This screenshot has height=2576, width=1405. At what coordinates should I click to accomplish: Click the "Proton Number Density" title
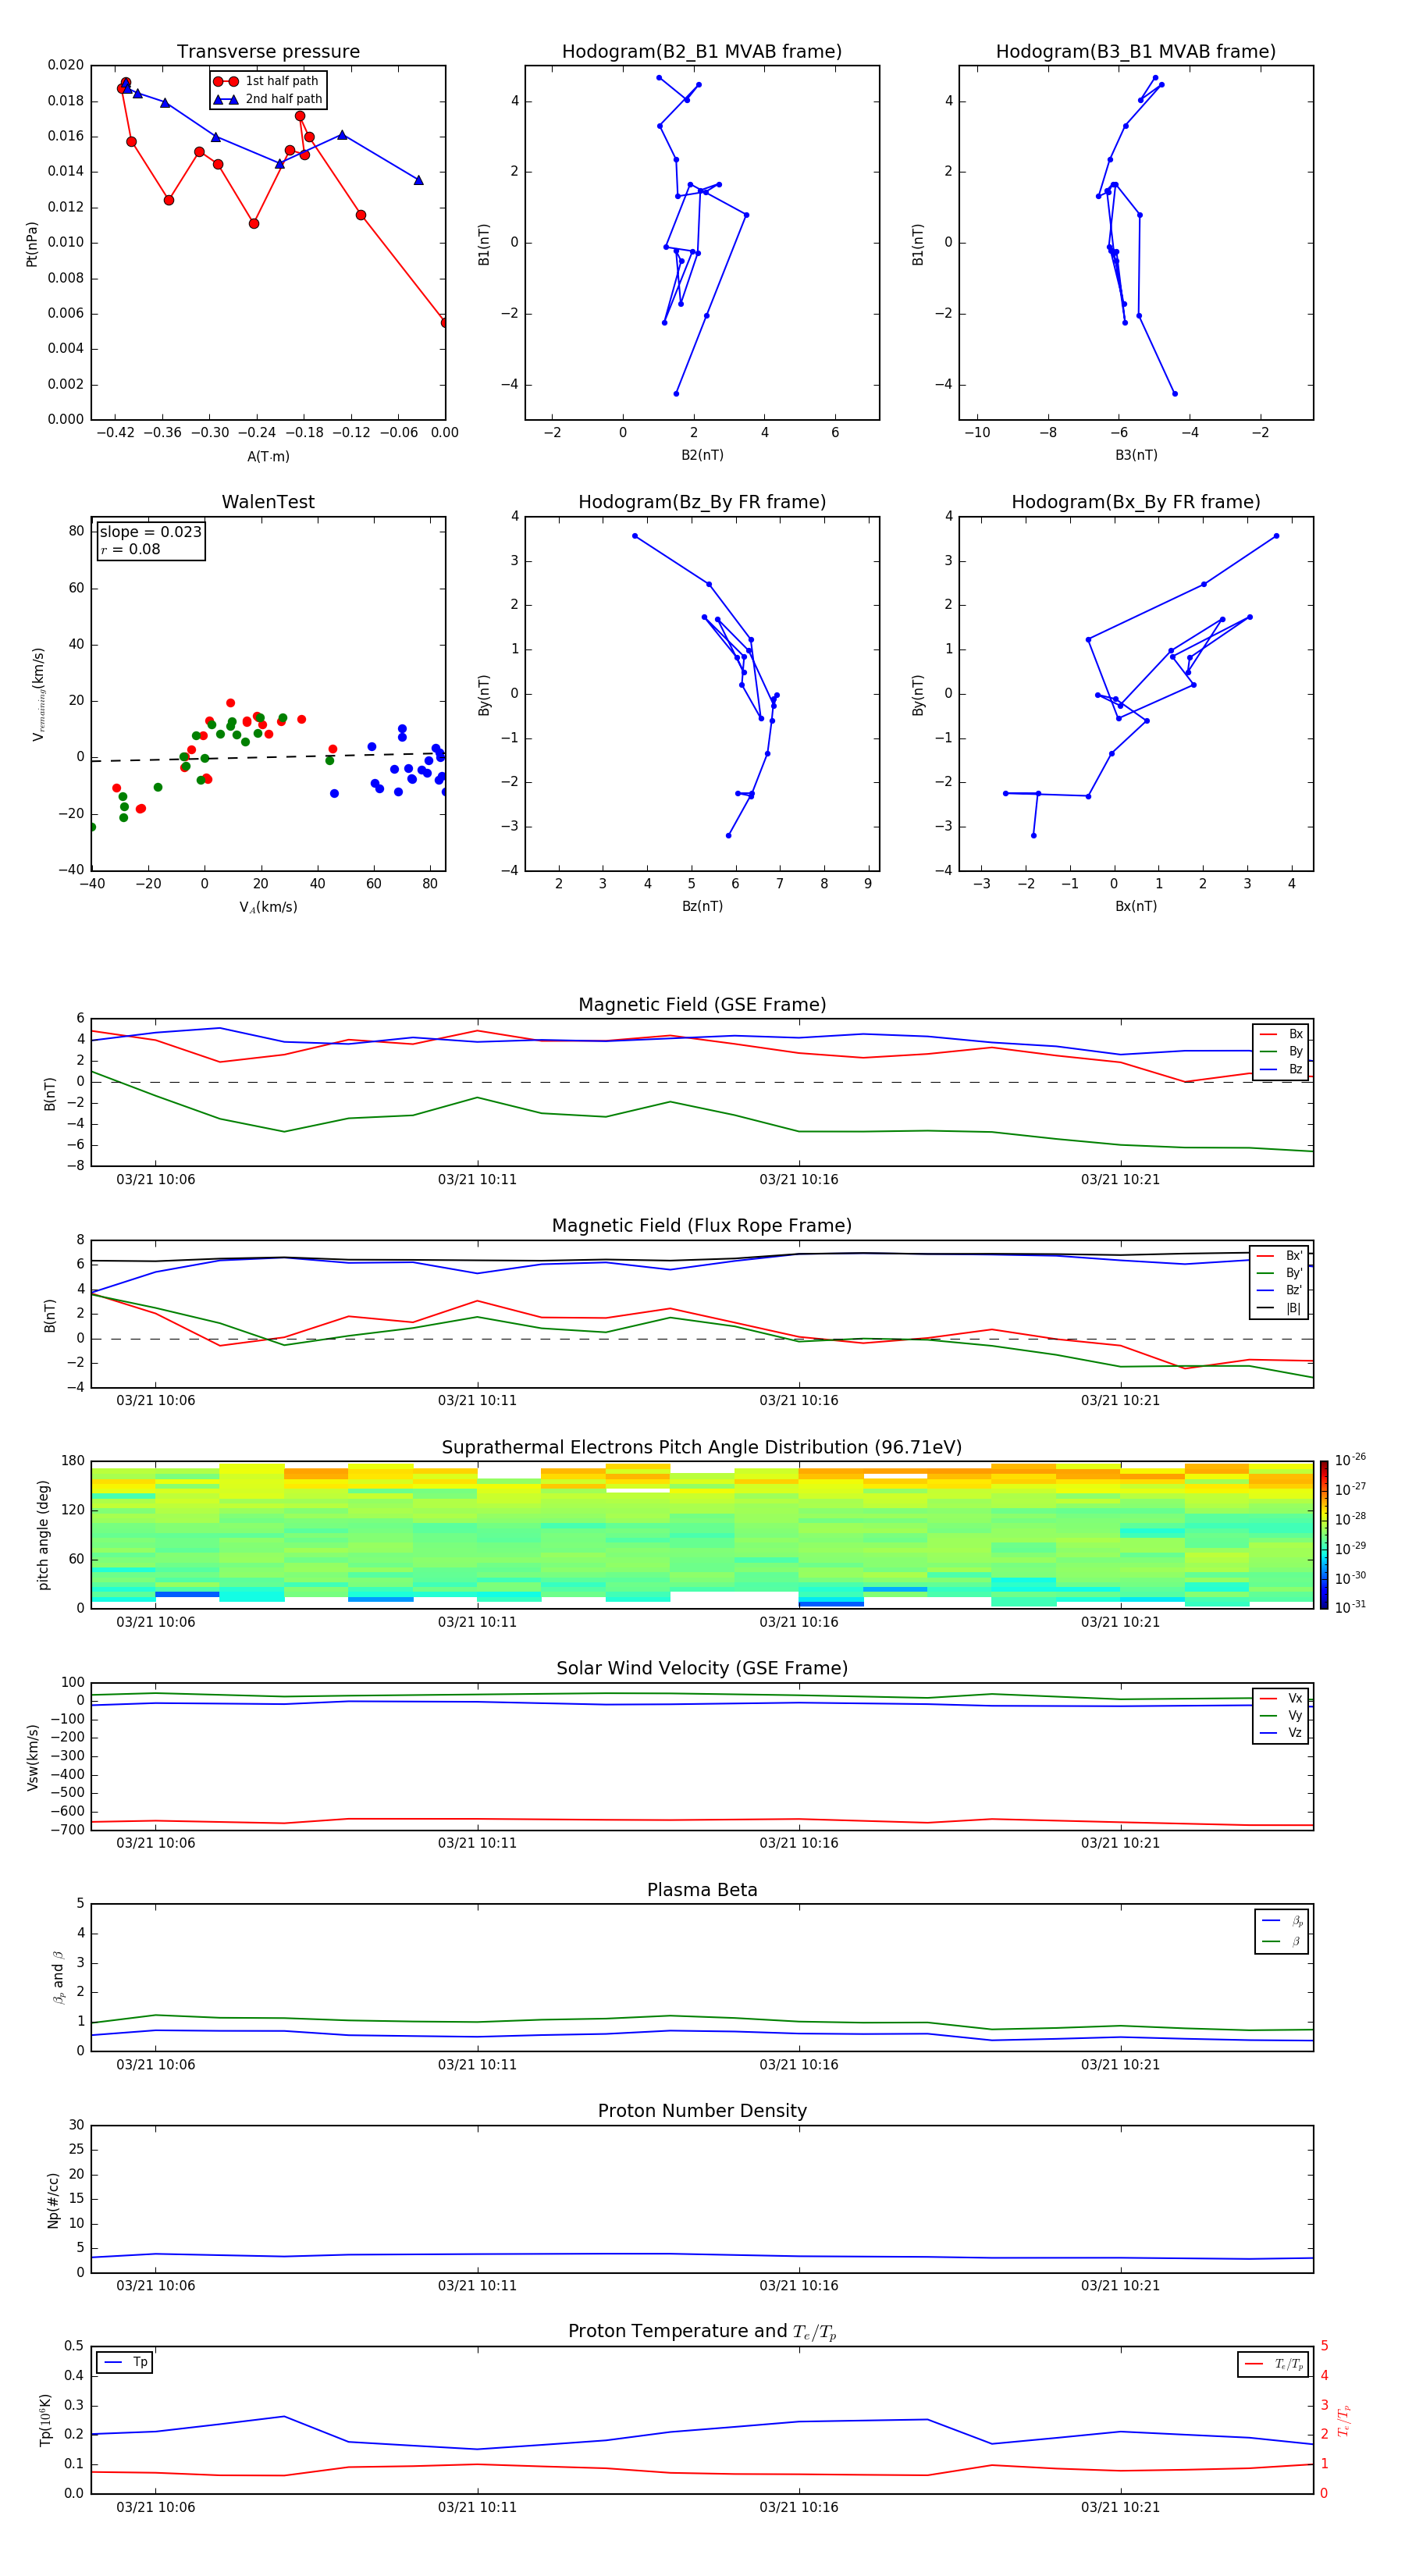click(x=702, y=2111)
